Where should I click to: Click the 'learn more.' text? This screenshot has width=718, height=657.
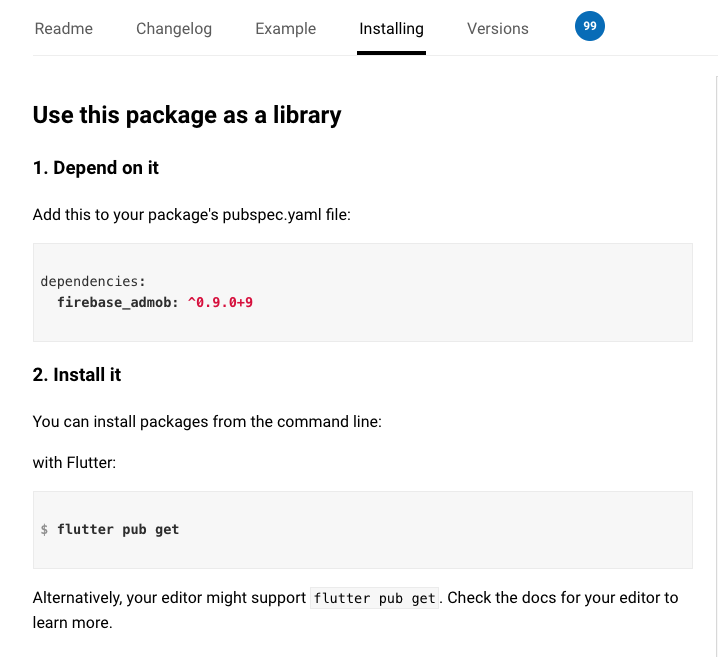[72, 623]
